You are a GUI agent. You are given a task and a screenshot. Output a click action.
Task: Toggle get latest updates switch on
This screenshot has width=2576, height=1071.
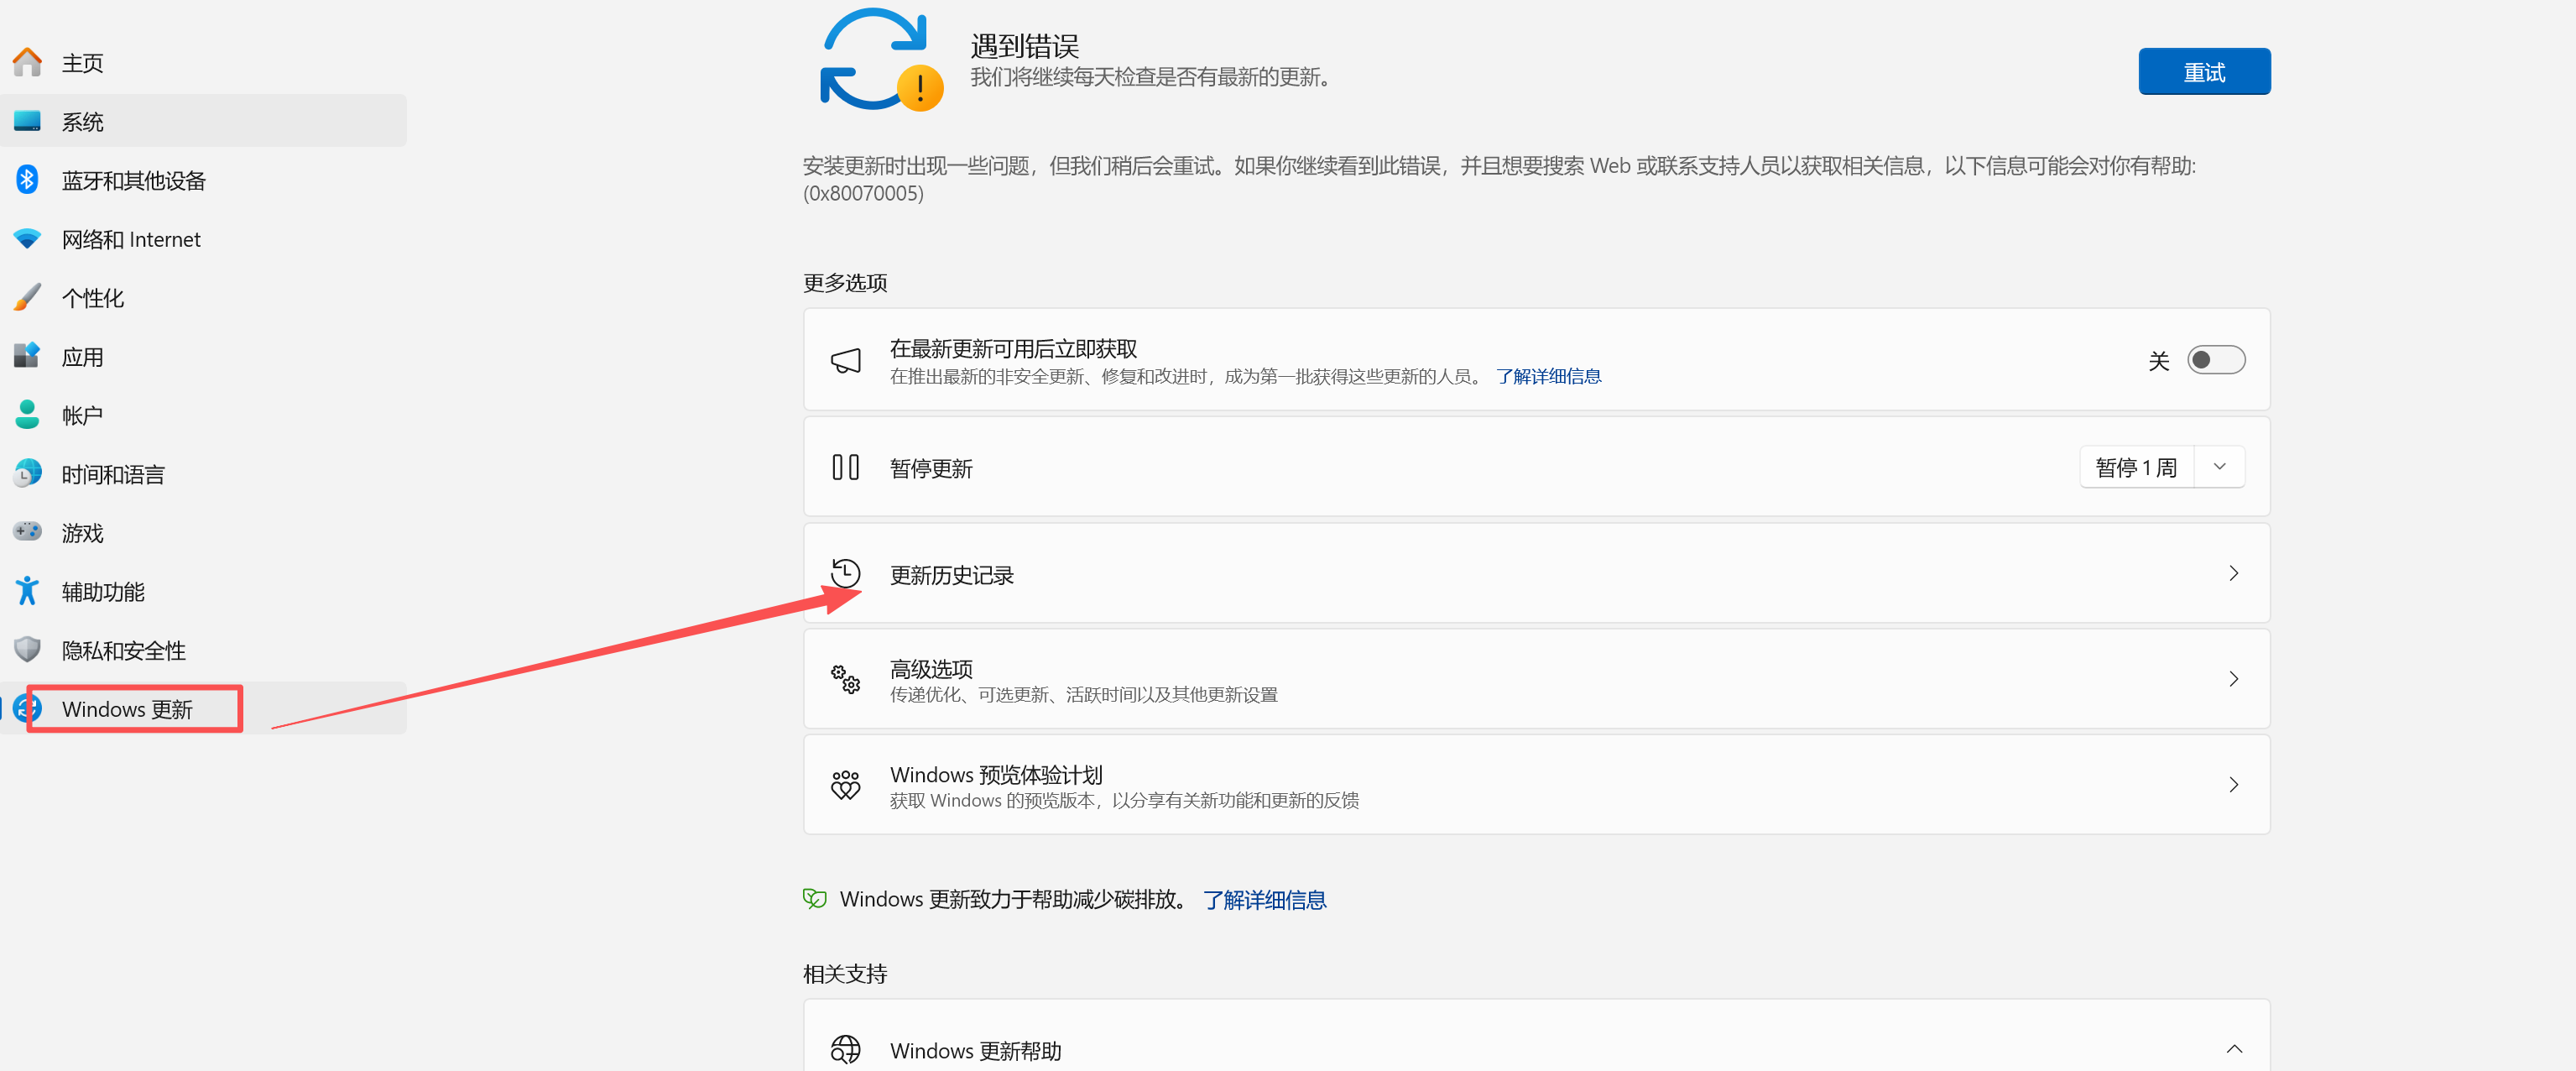[2215, 360]
